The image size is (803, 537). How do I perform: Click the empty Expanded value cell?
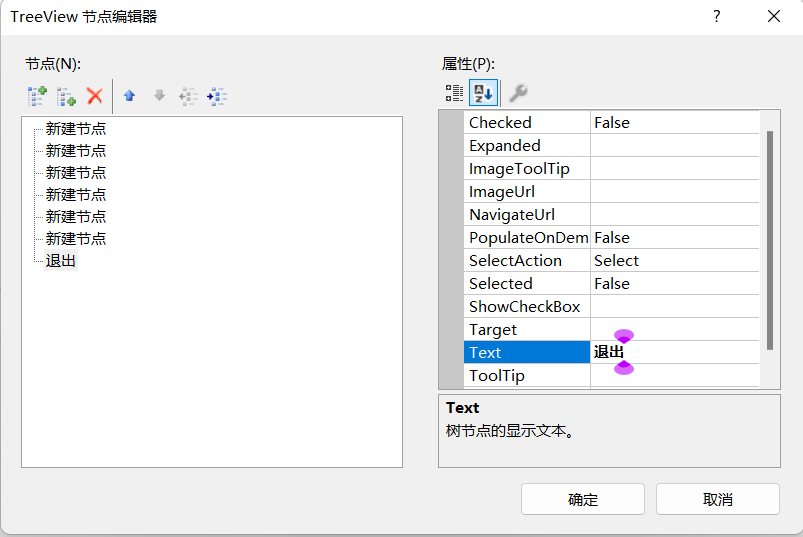pyautogui.click(x=674, y=146)
